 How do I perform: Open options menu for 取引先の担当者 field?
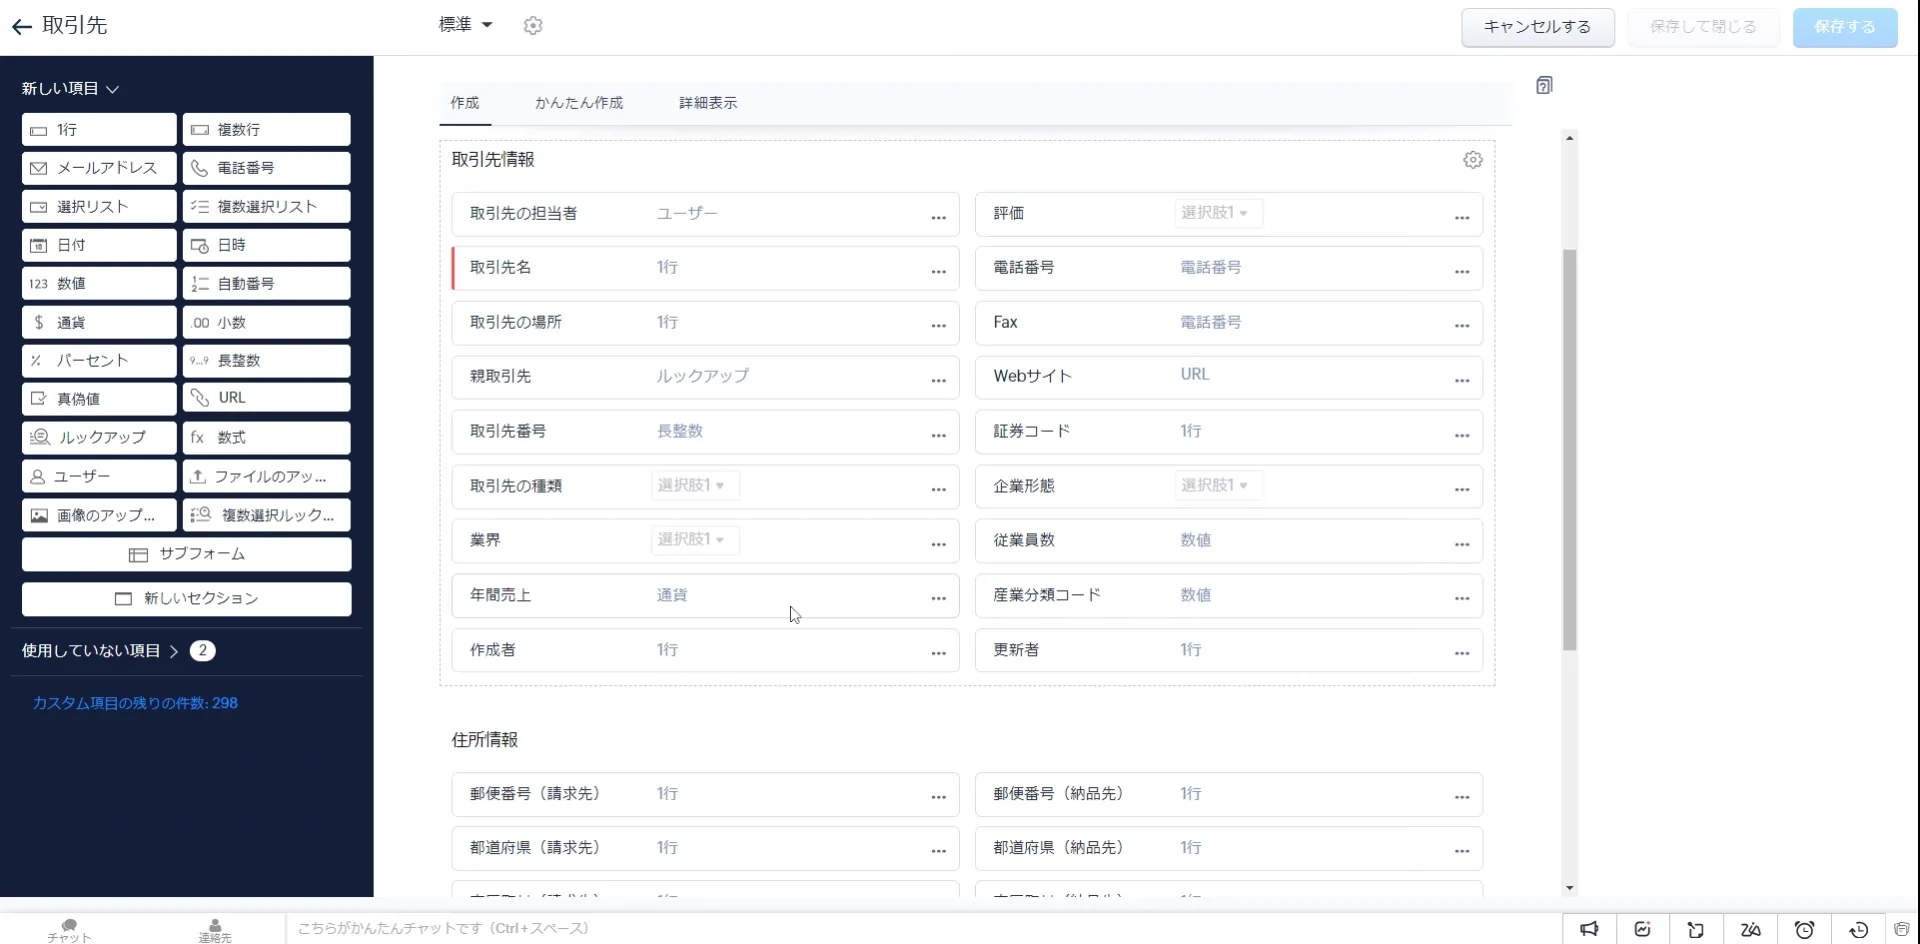coord(938,217)
